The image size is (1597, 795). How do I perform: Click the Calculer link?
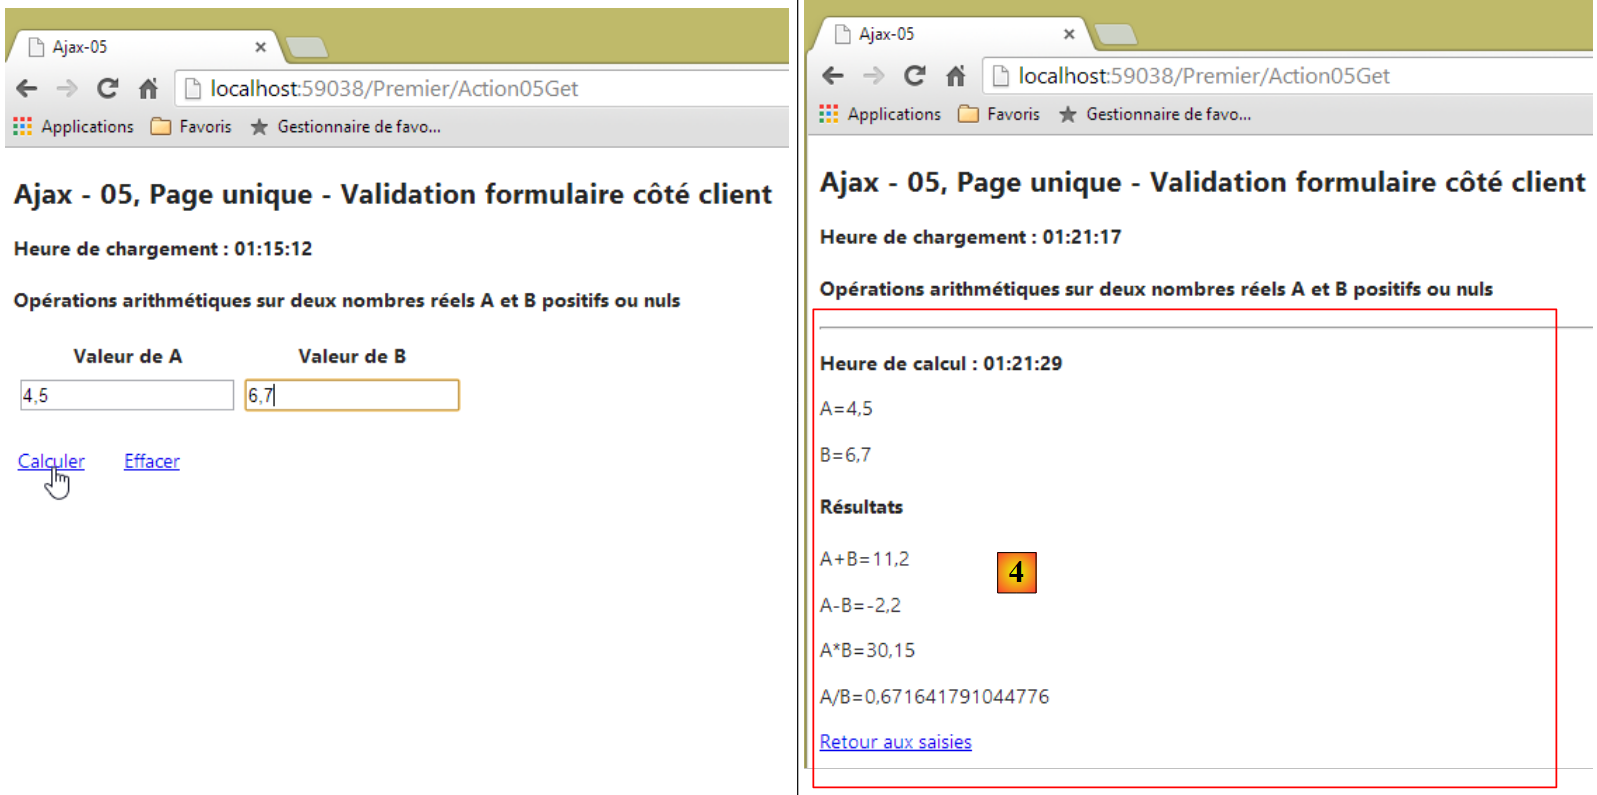point(51,461)
